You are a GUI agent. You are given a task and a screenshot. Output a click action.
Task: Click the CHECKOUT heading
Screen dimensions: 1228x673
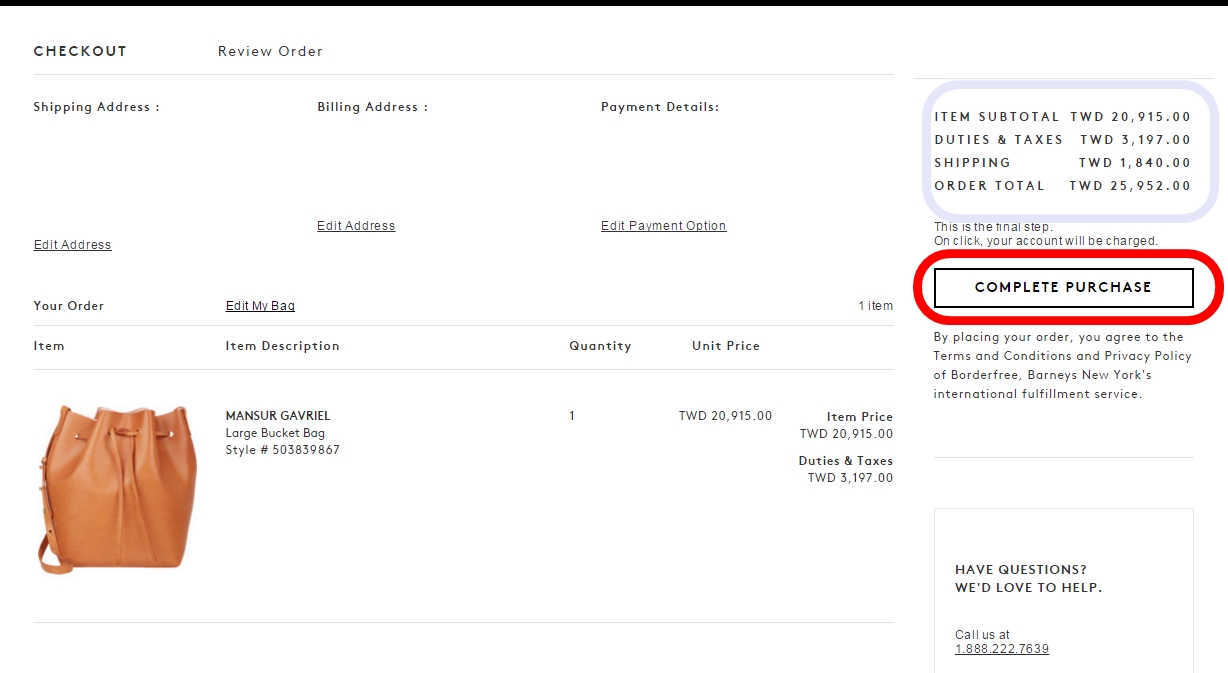pyautogui.click(x=80, y=51)
